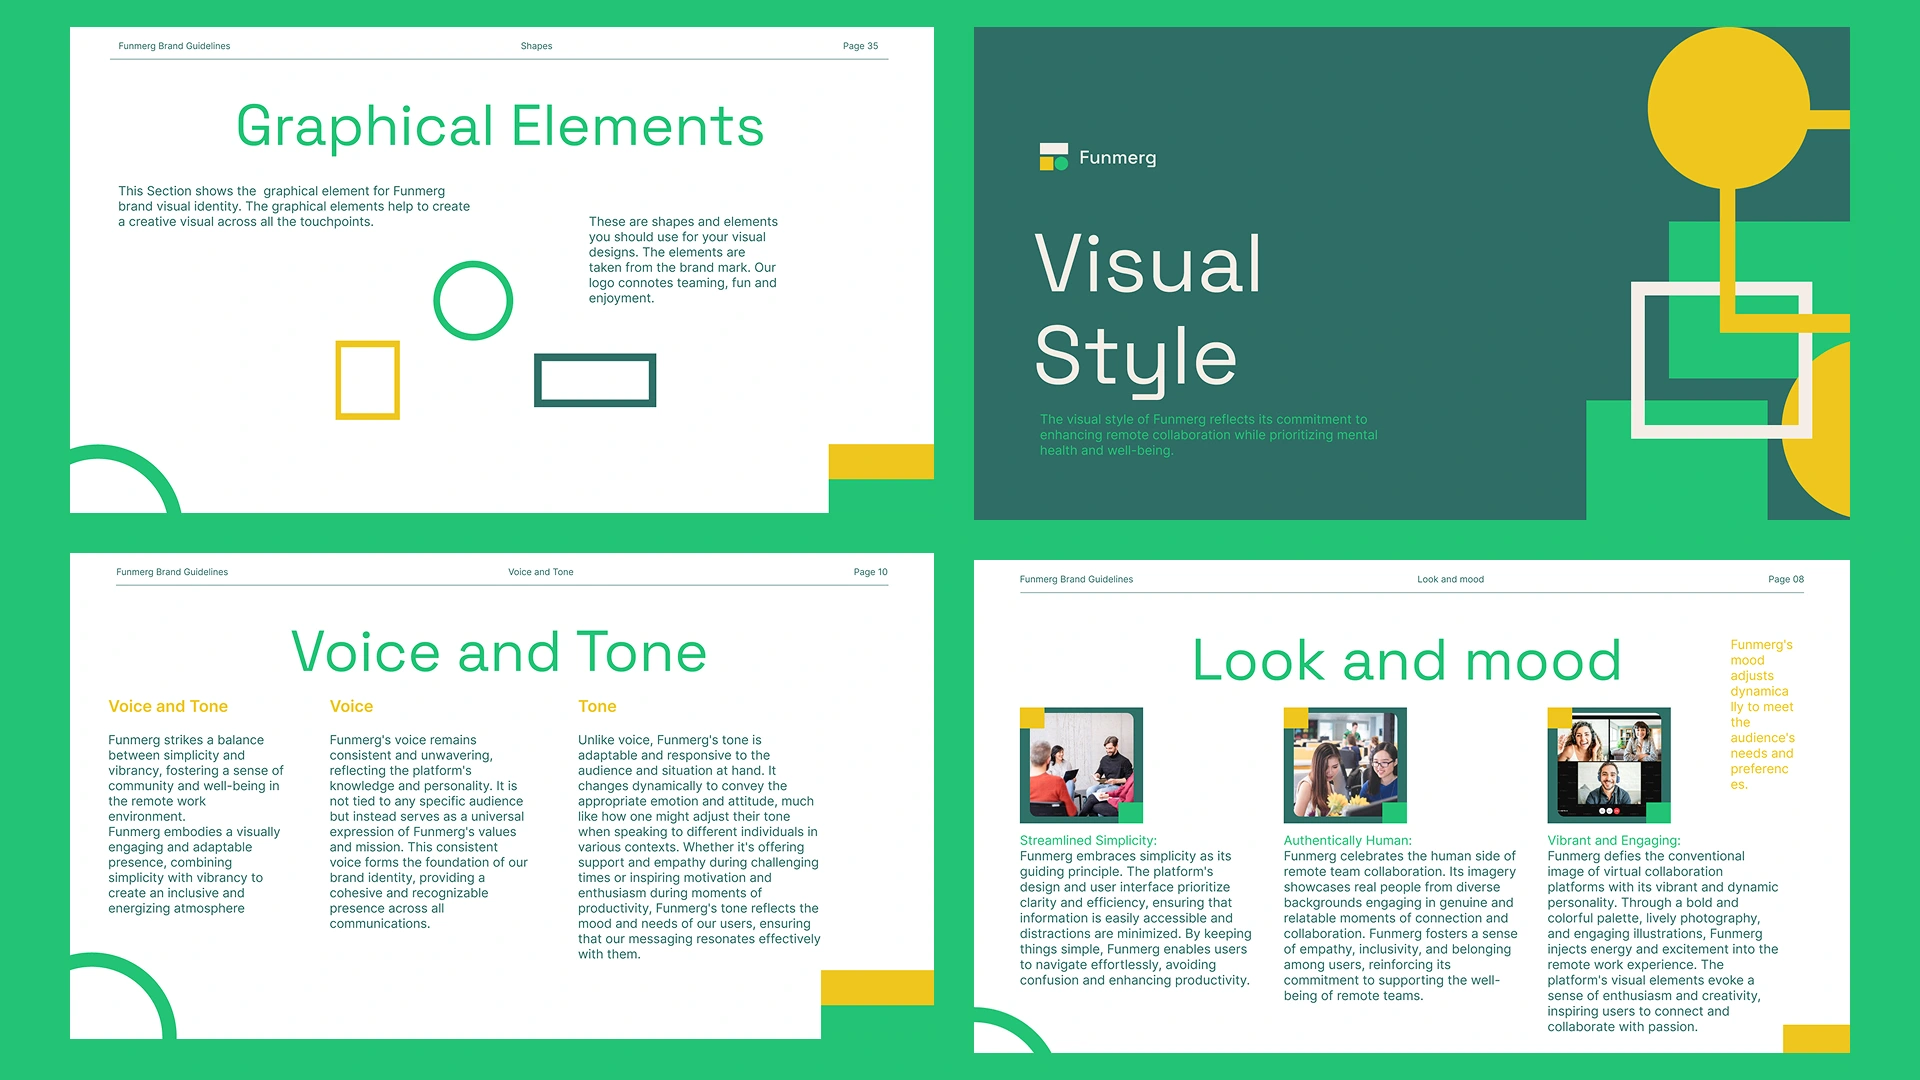
Task: Open the video call screenshot photo
Action: pos(1609,765)
